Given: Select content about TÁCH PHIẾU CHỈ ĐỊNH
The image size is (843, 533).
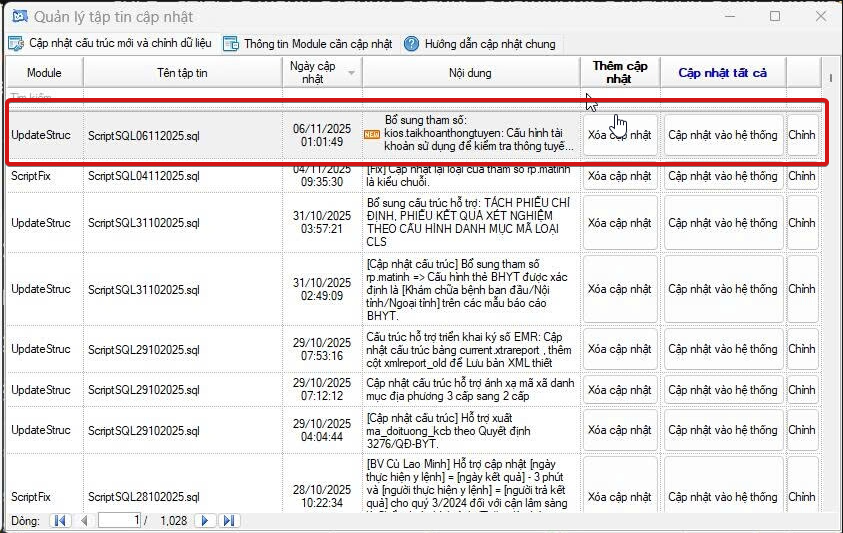Looking at the screenshot, I should 469,222.
